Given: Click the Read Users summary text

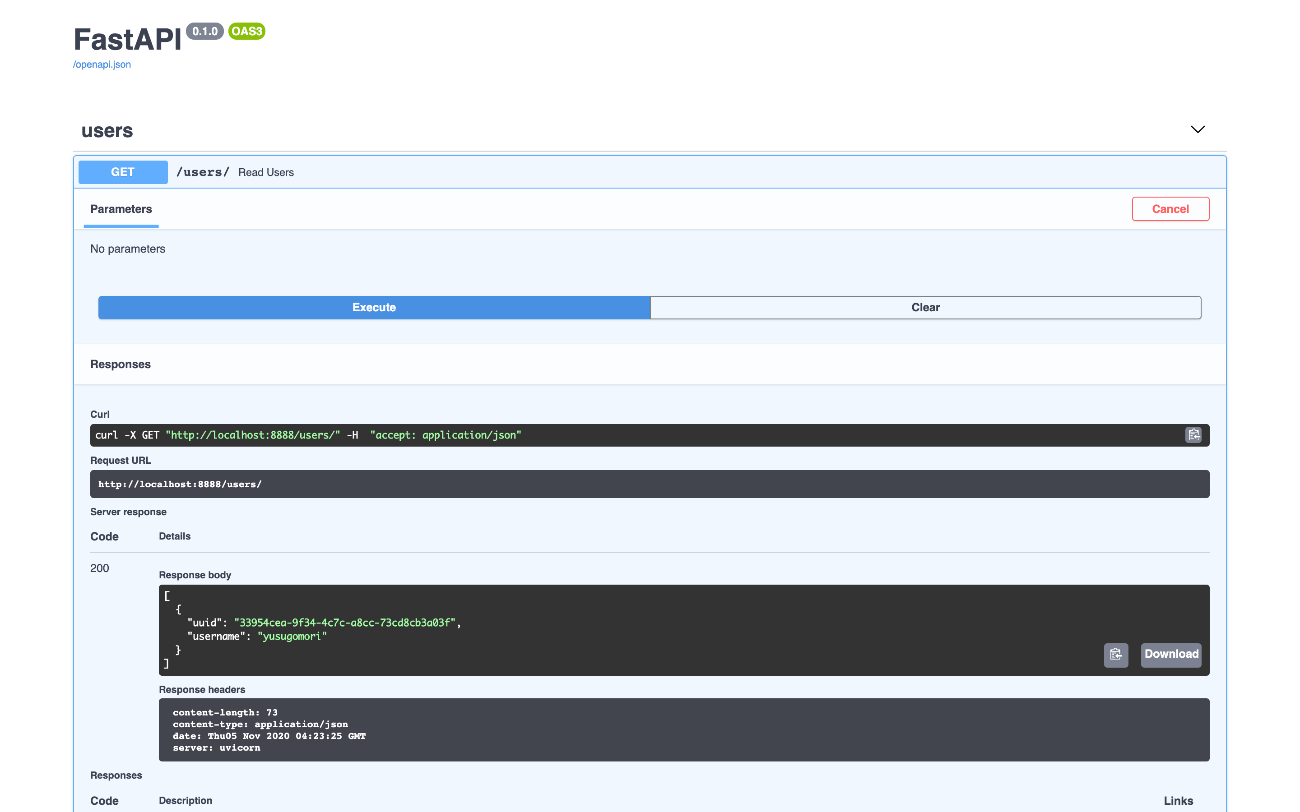Looking at the screenshot, I should pyautogui.click(x=266, y=172).
